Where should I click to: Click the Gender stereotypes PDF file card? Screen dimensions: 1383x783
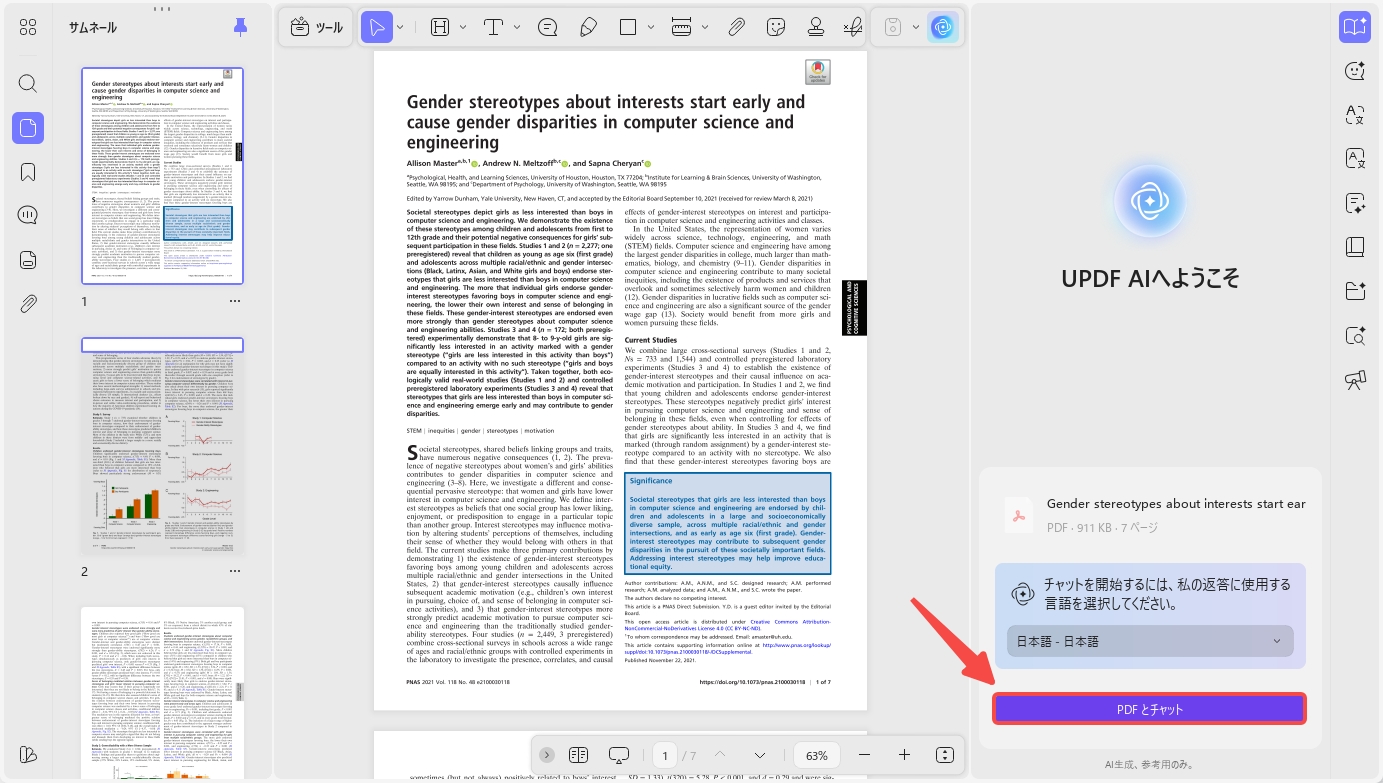coord(1150,515)
